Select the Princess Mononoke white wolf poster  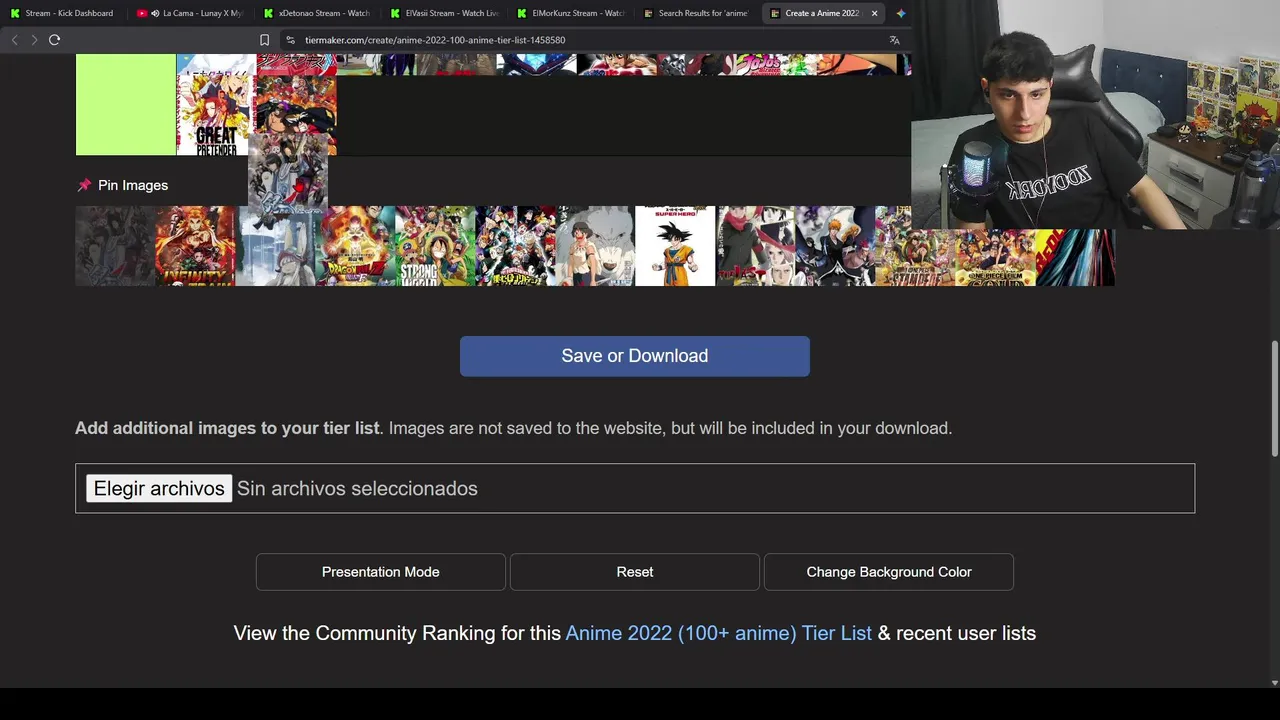pyautogui.click(x=595, y=246)
